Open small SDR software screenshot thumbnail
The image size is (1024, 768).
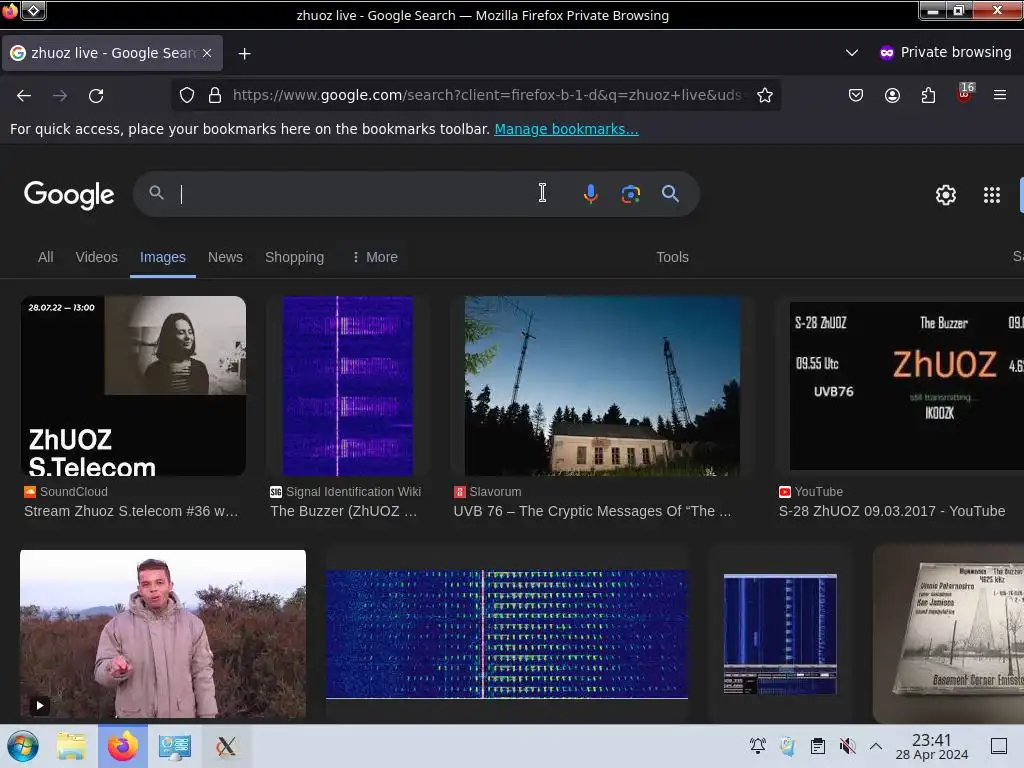coord(780,634)
